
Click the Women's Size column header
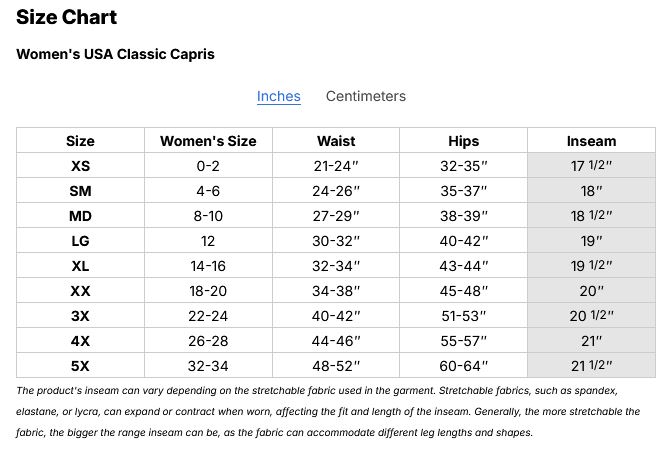208,141
